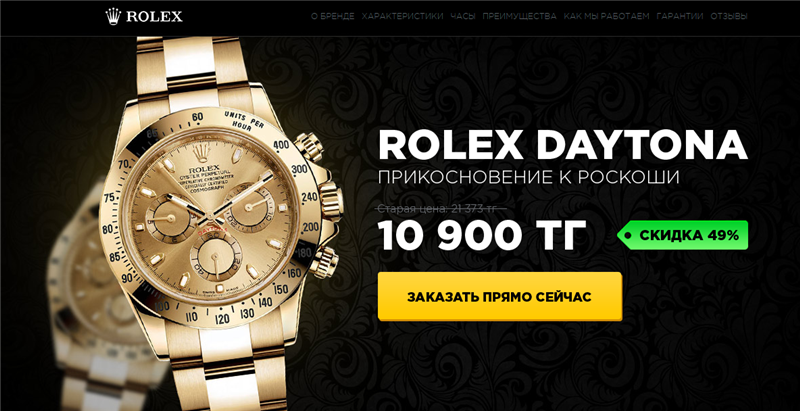Go to the ХАРАКТЕРИСТИКИ section
800x411 pixels.
tap(403, 16)
